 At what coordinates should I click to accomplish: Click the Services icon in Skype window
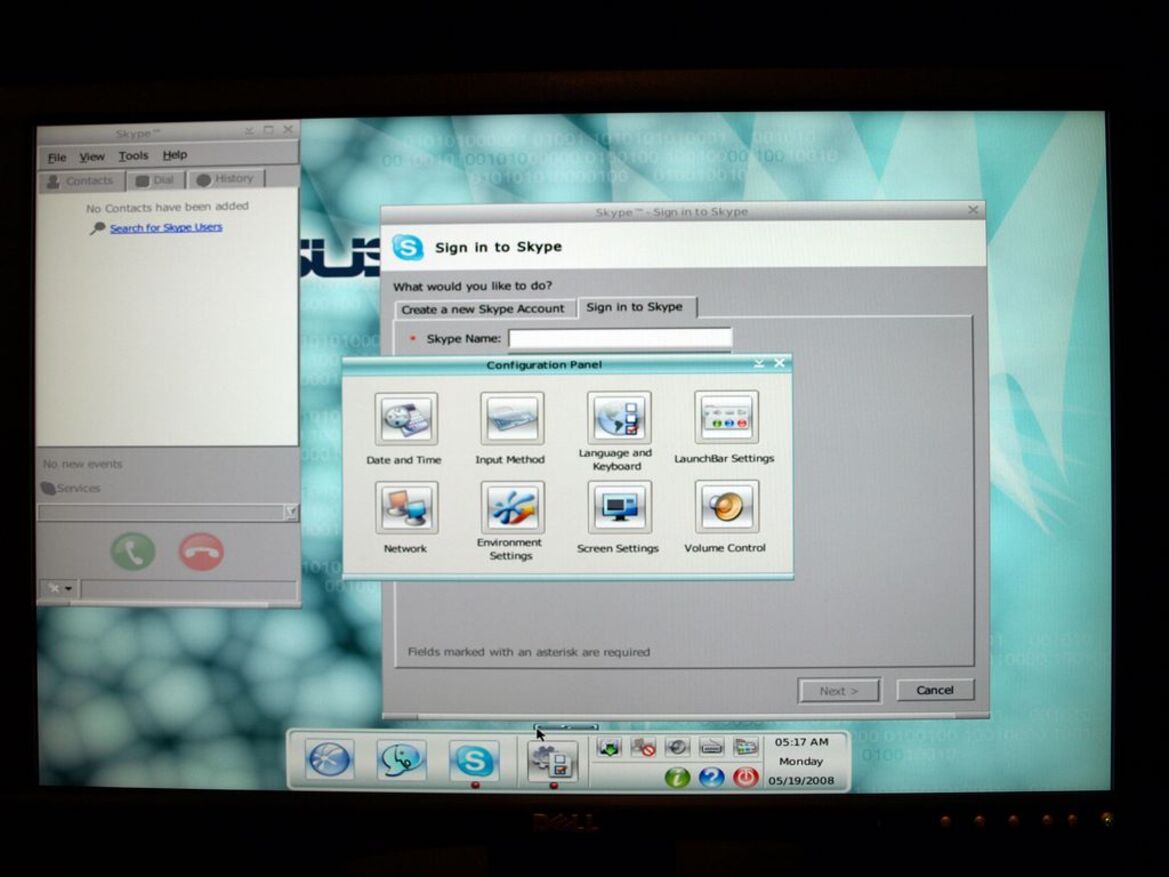pyautogui.click(x=48, y=488)
